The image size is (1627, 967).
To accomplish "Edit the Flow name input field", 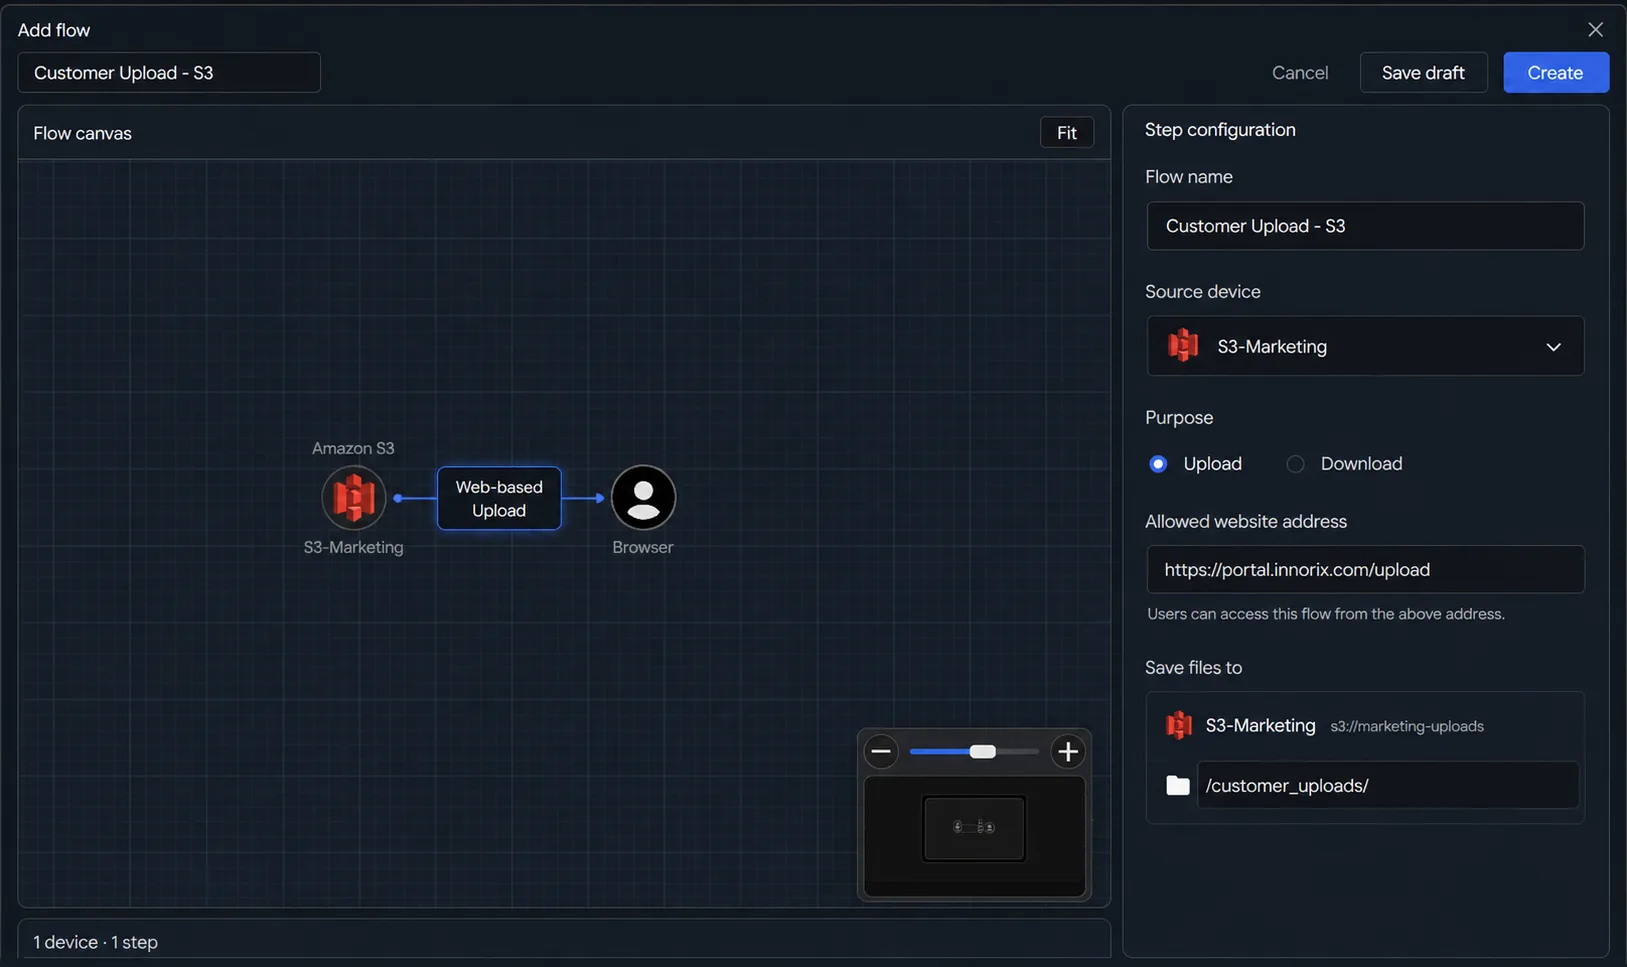I will pos(1365,226).
